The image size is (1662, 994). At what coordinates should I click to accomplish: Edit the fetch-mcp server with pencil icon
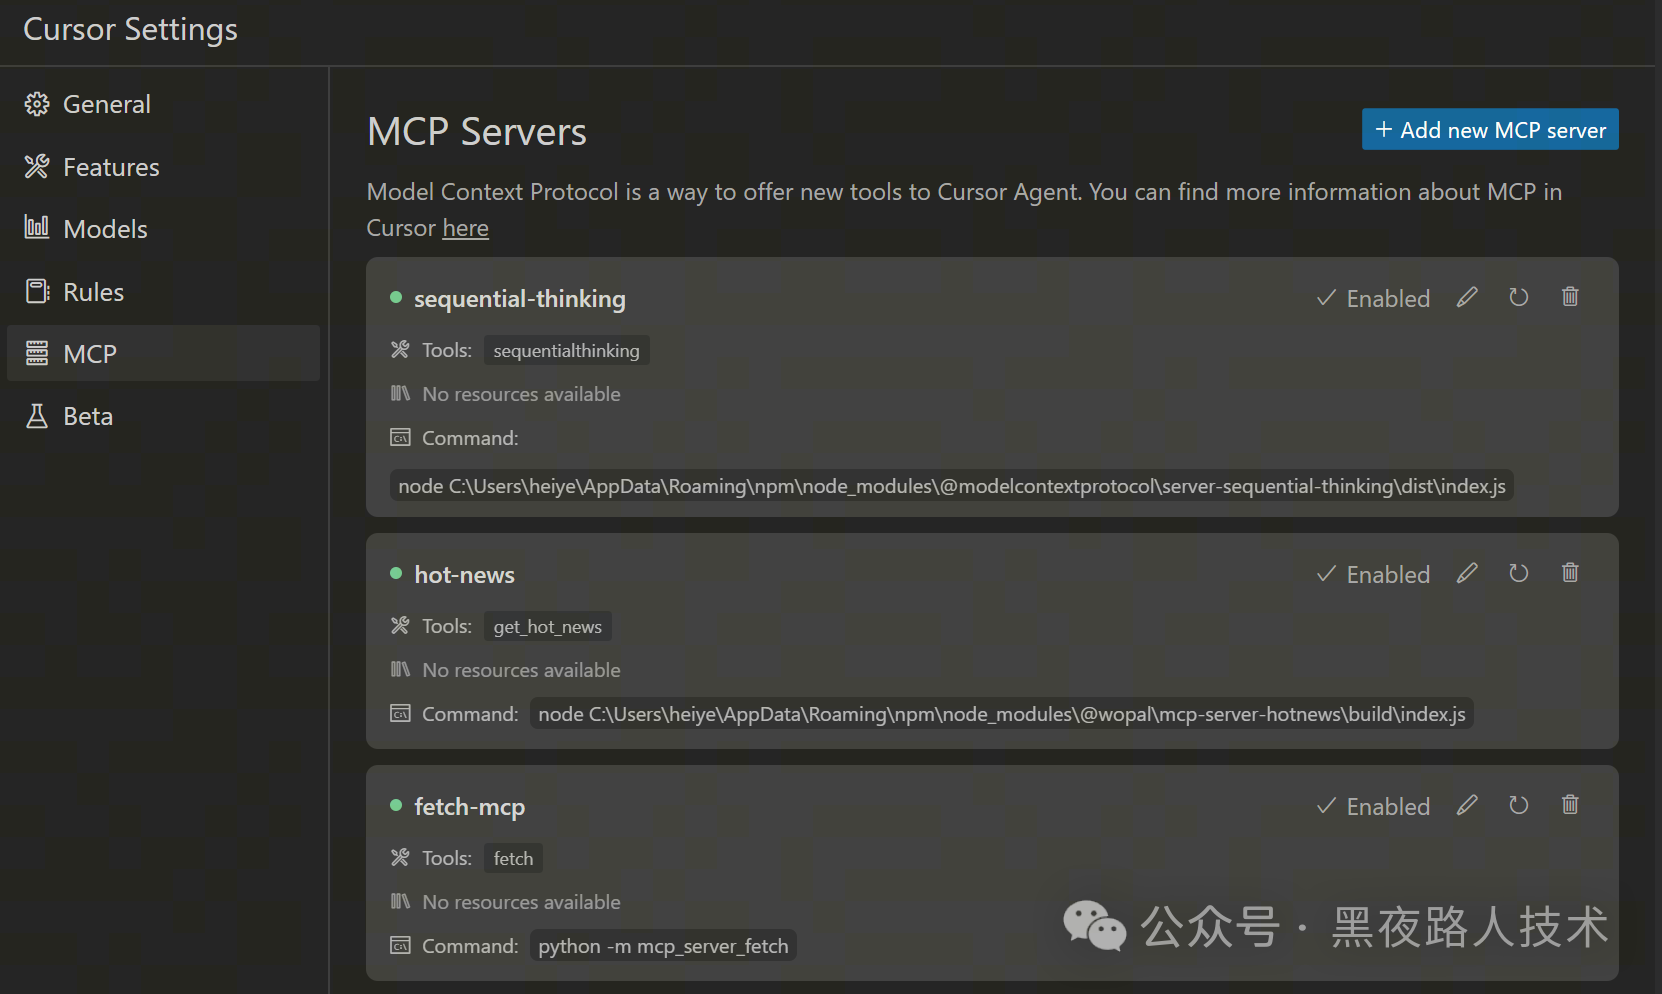[x=1467, y=805]
